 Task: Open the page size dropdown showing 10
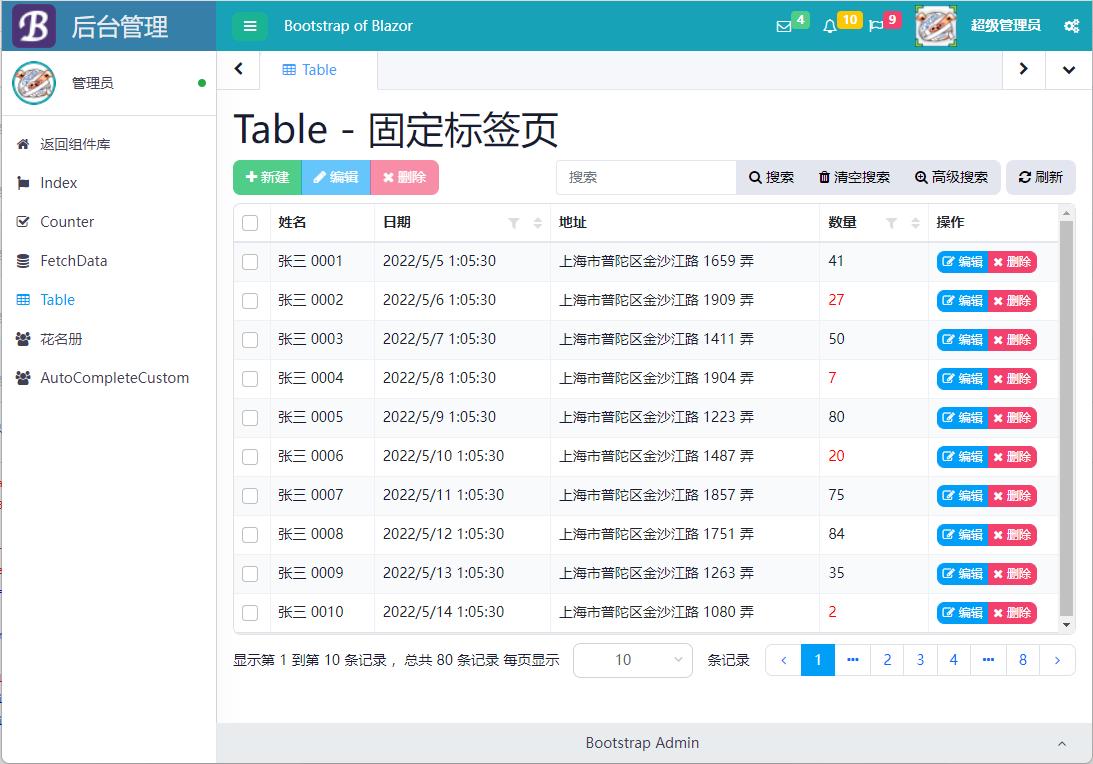click(x=632, y=659)
